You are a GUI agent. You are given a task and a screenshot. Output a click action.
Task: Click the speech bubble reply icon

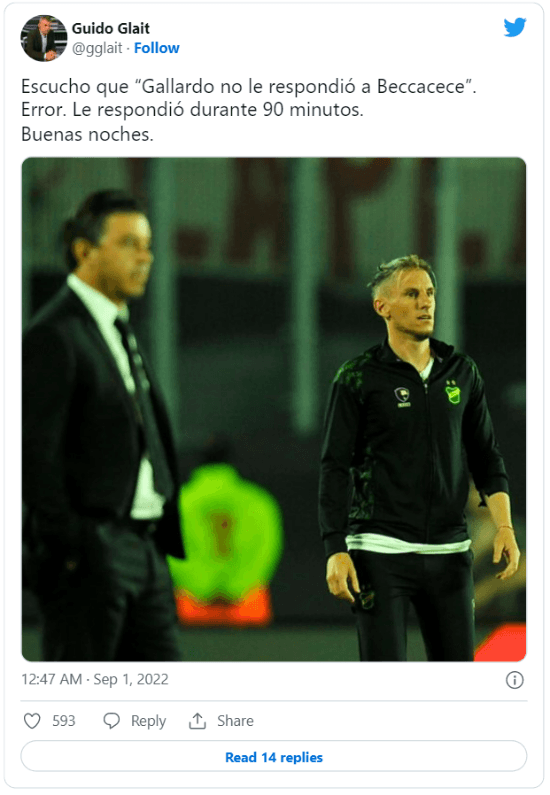pos(111,720)
